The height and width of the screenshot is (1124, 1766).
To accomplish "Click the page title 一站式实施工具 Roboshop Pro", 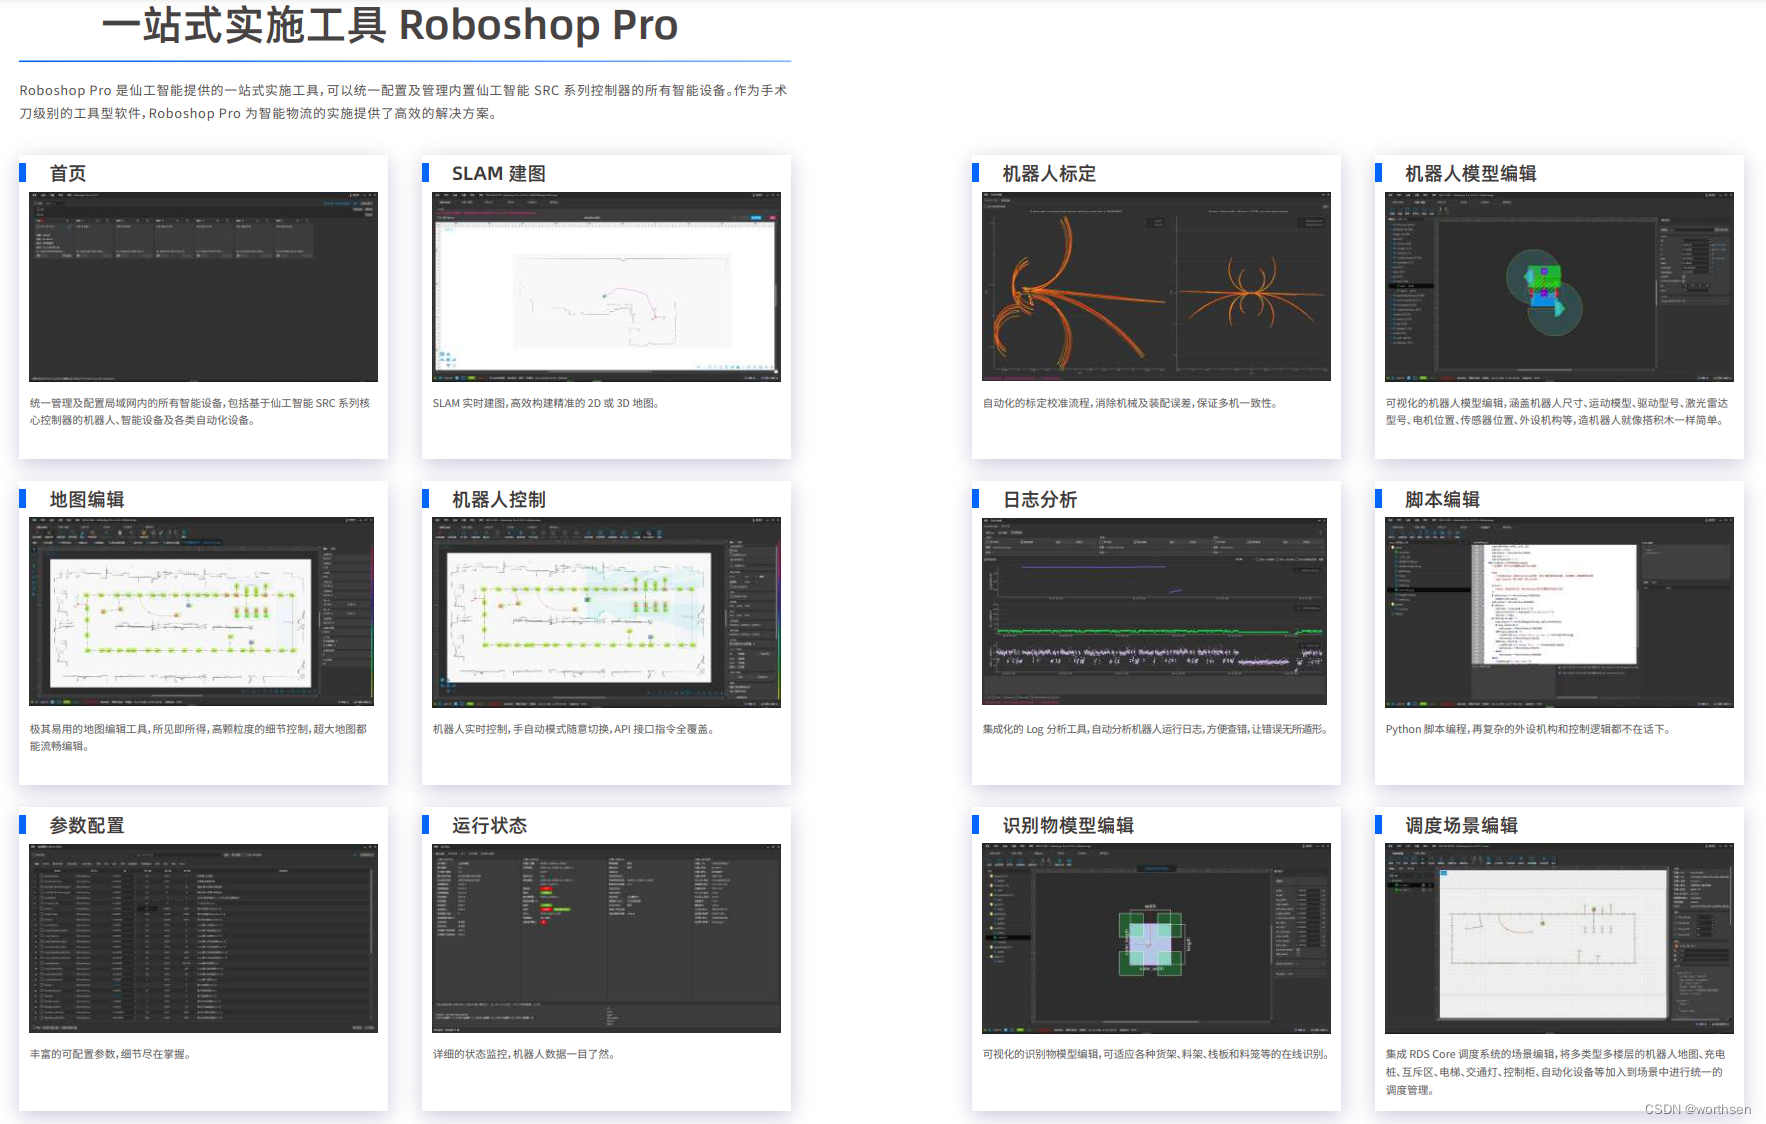I will point(390,25).
